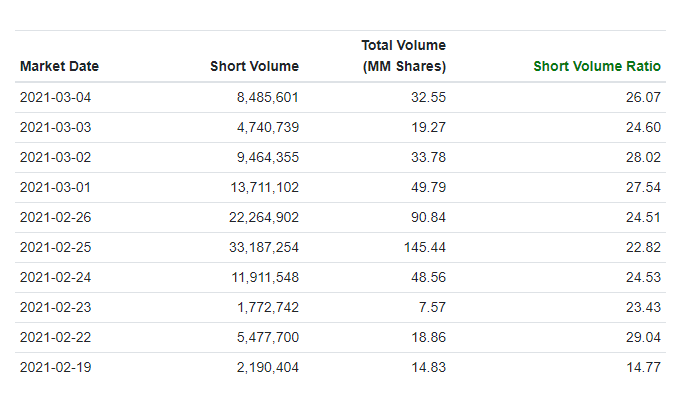Select the 2021-03-02 row date

click(x=55, y=157)
